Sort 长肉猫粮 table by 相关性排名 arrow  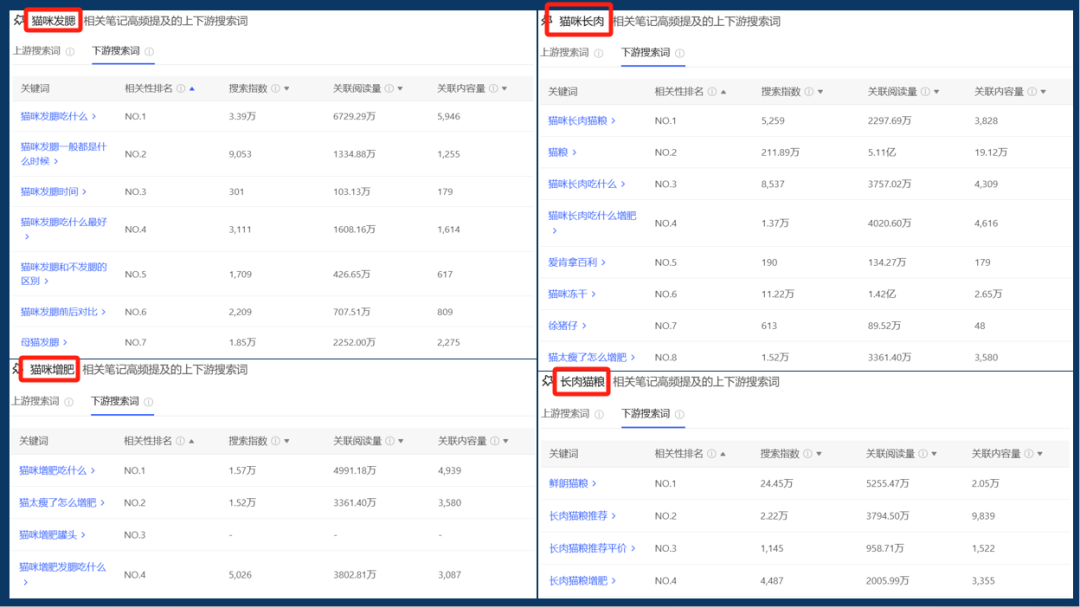[723, 454]
